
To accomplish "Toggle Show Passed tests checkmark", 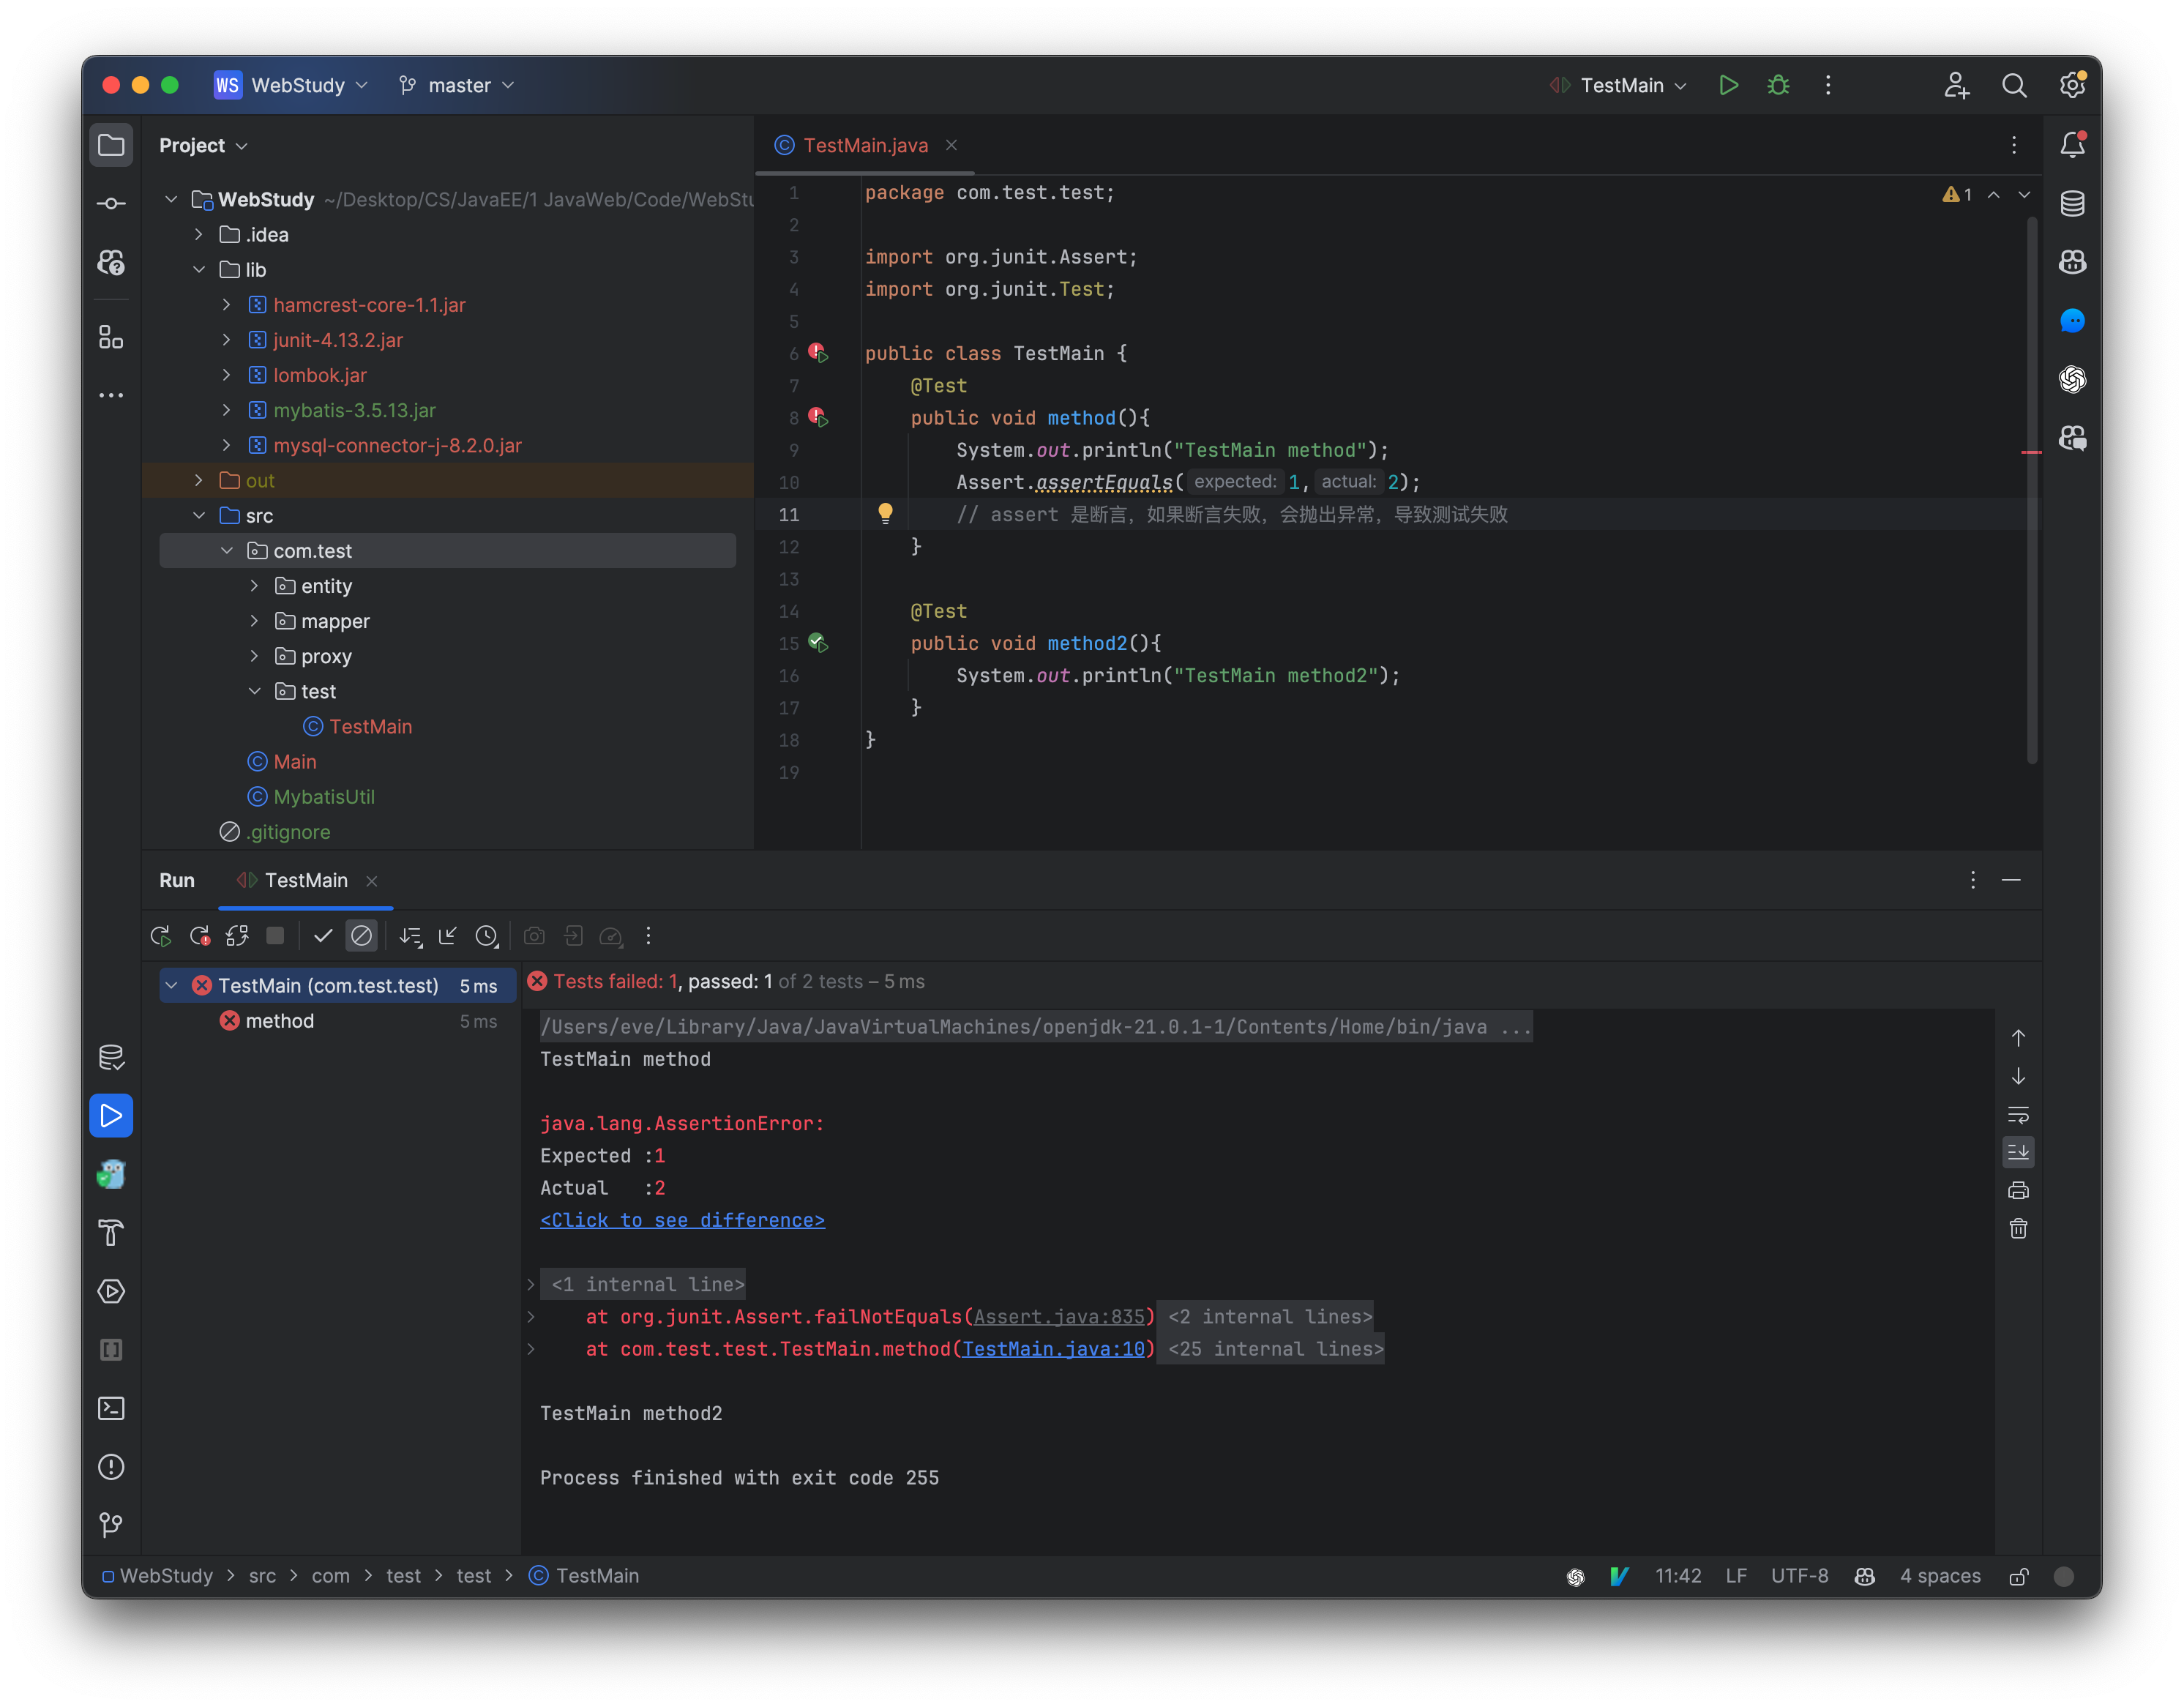I will pyautogui.click(x=322, y=936).
